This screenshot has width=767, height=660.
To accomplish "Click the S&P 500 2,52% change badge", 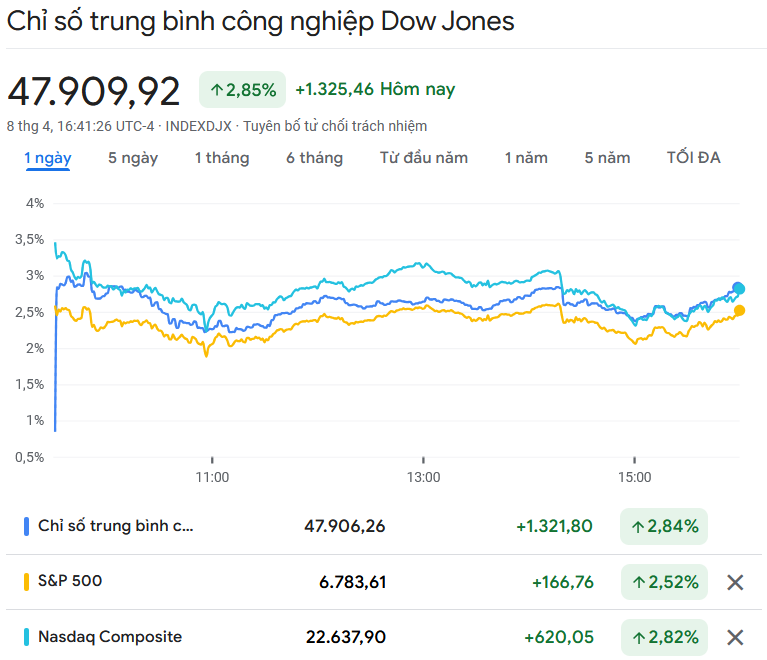I will (663, 582).
